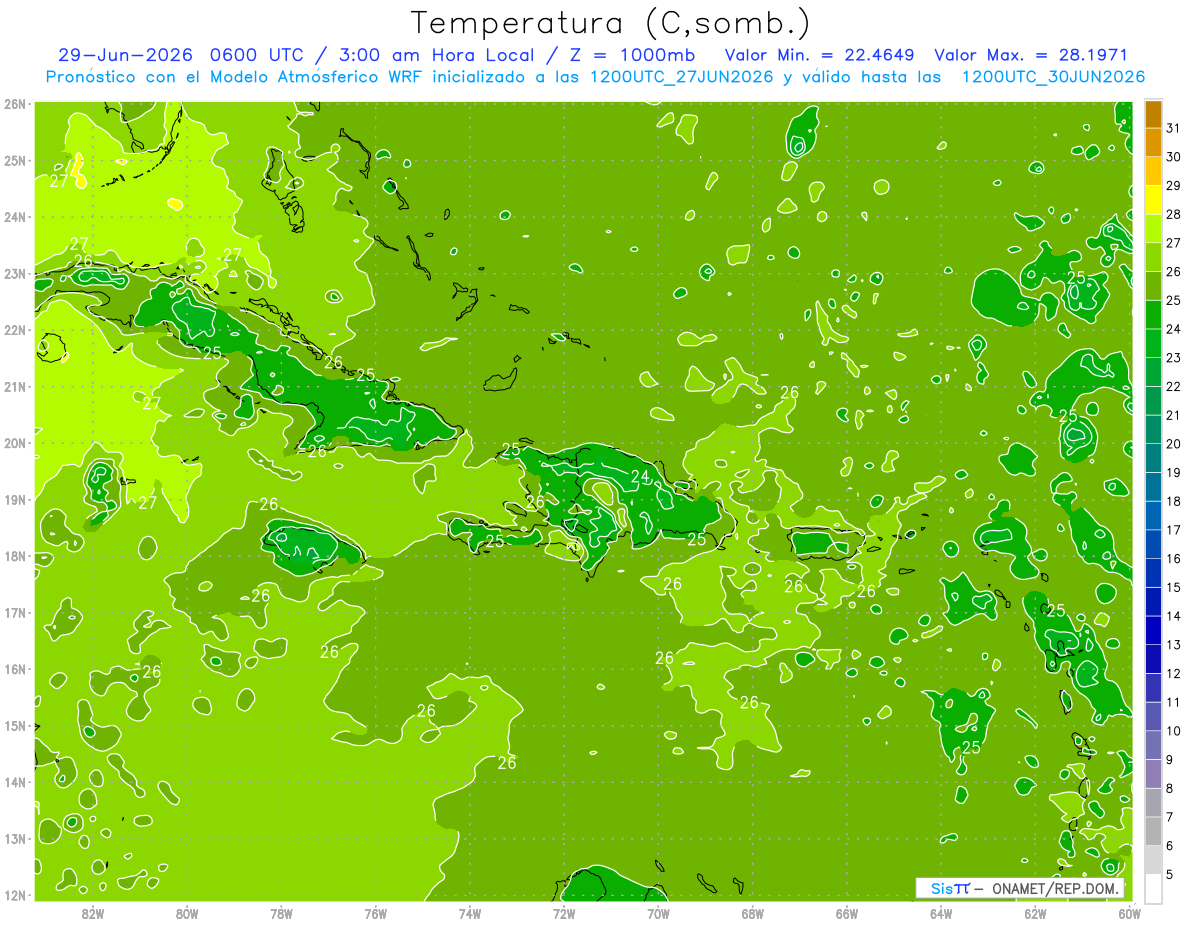
Task: Click the "Valor Min. = 22.4649" readout
Action: tap(821, 55)
